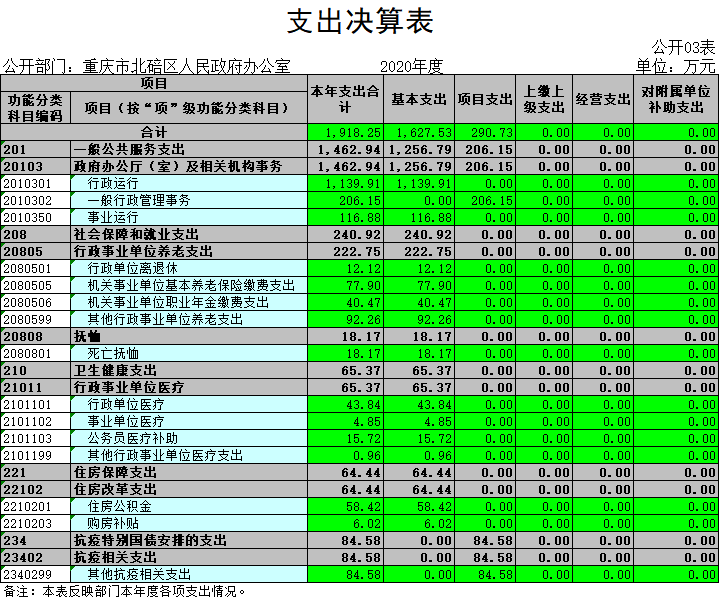Select the 其他行政事业单位养老支出 cell
This screenshot has height=600, width=719.
coord(189,319)
